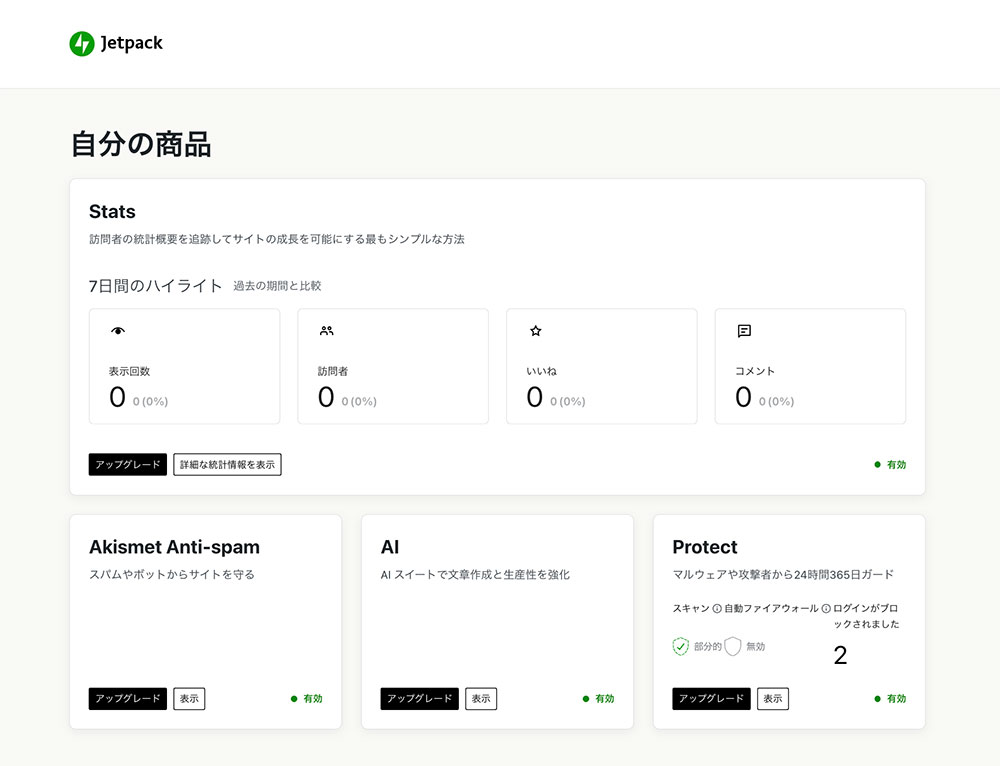The image size is (1000, 766).
Task: Click the green status dot on the Protect card
Action: (878, 698)
